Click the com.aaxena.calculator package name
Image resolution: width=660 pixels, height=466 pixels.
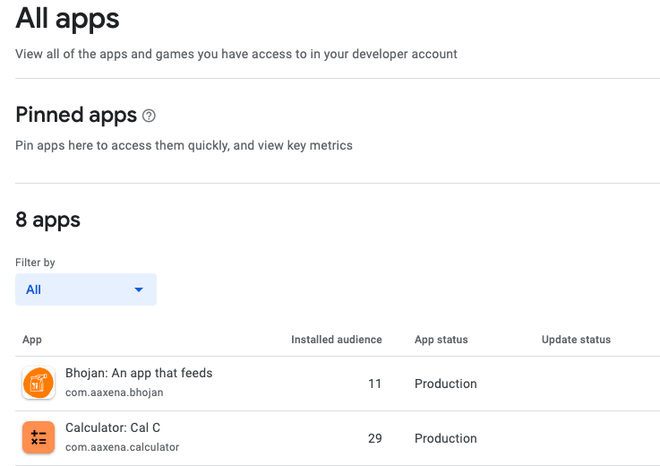click(122, 447)
